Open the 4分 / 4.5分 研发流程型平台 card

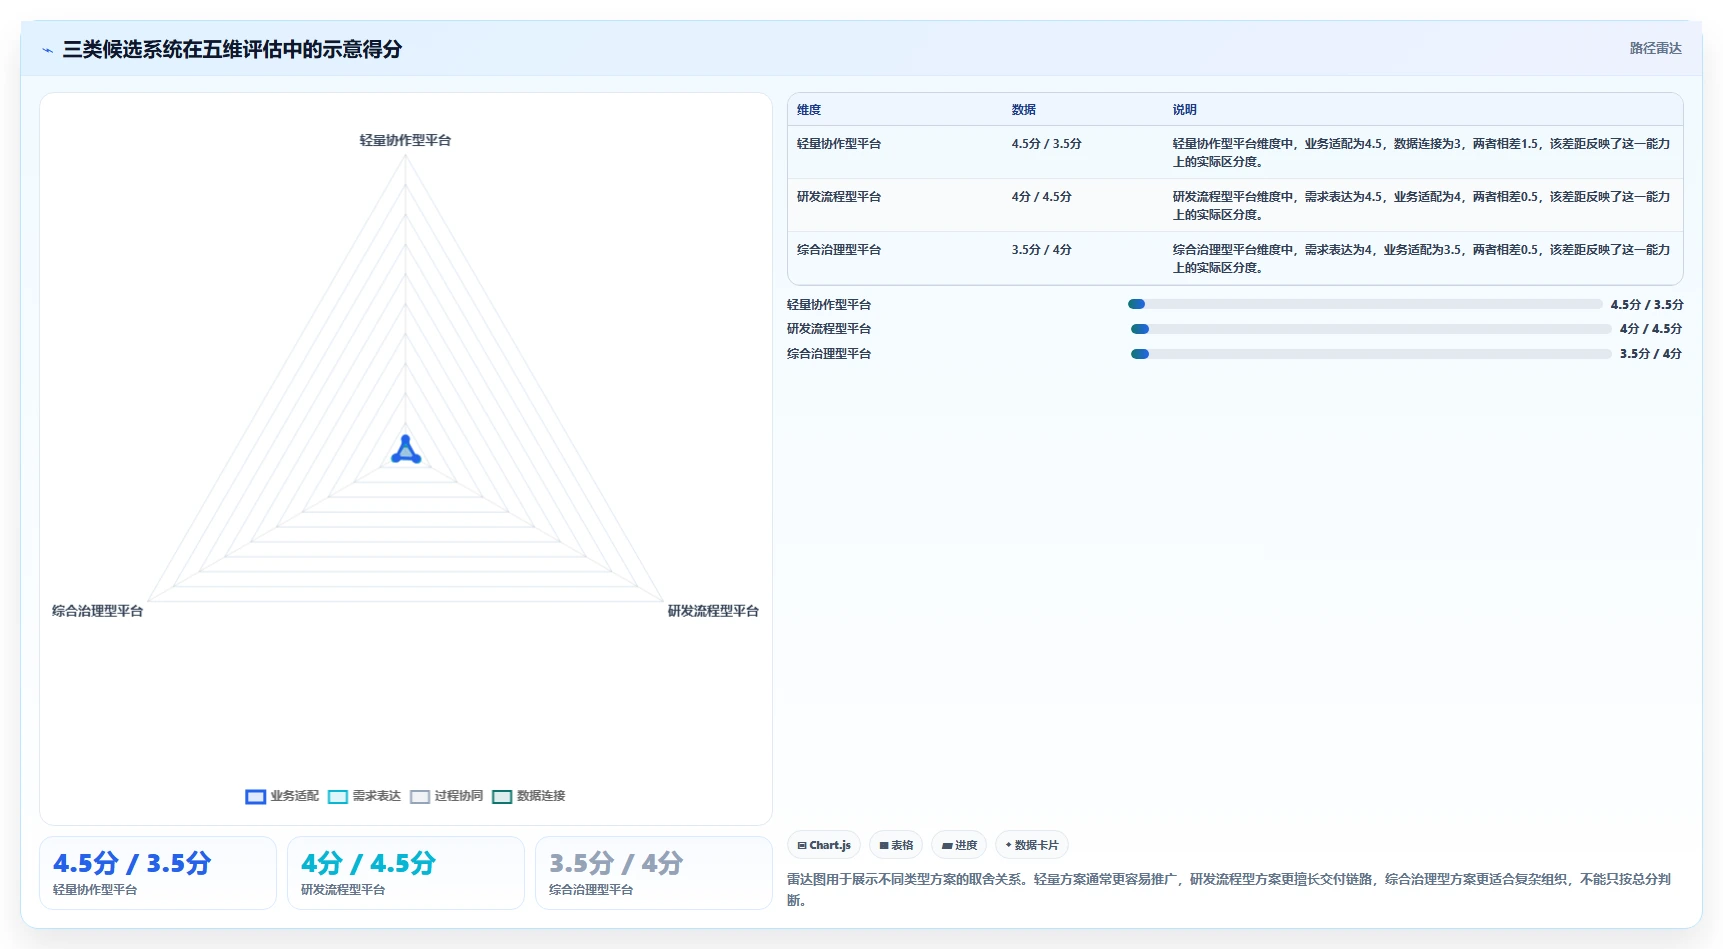[406, 873]
